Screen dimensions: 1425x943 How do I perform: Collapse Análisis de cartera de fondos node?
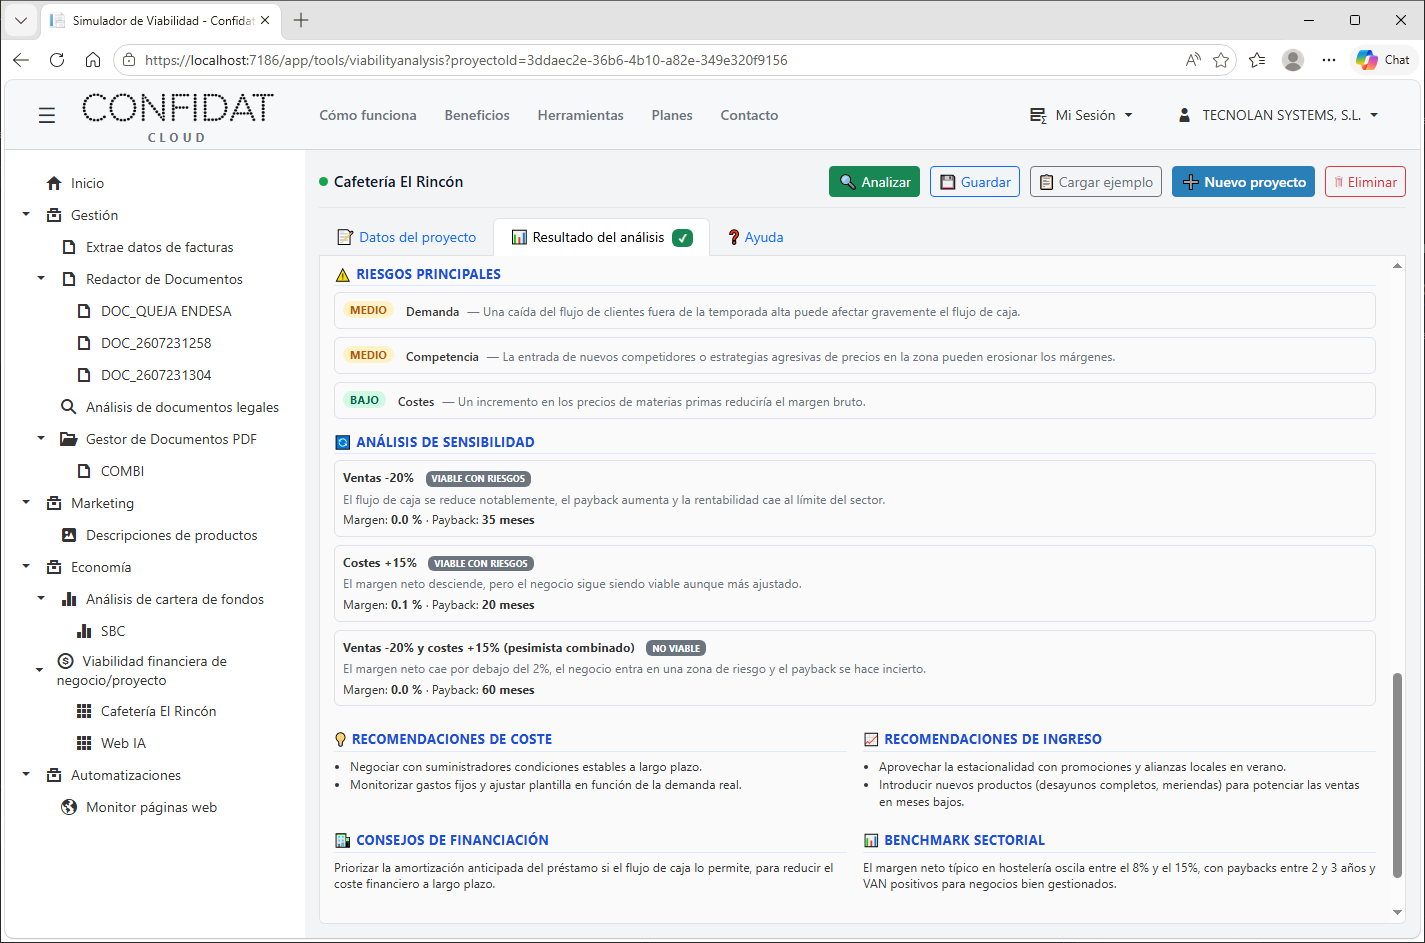(x=41, y=599)
